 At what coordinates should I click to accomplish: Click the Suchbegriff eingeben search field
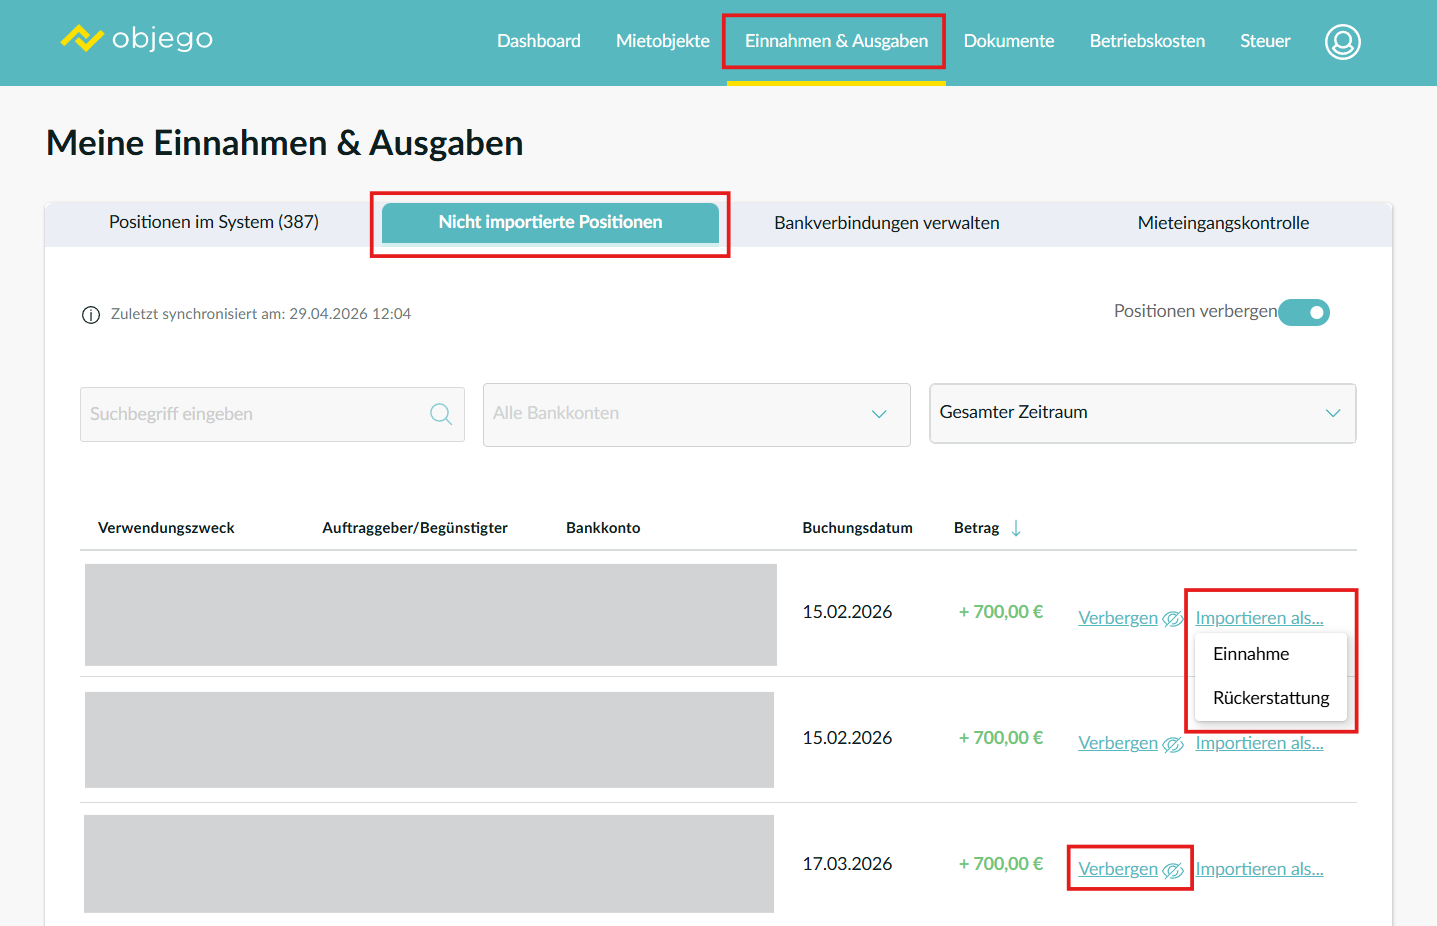coord(255,414)
